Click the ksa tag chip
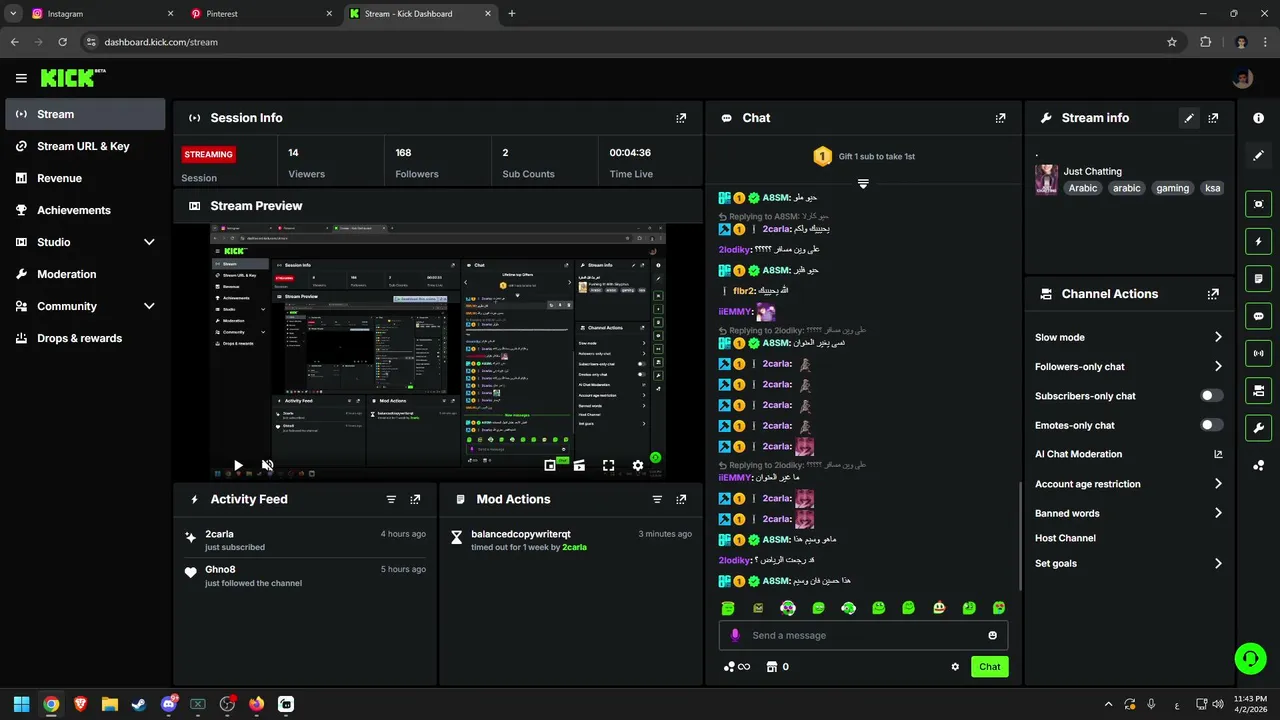The image size is (1280, 720). point(1212,188)
